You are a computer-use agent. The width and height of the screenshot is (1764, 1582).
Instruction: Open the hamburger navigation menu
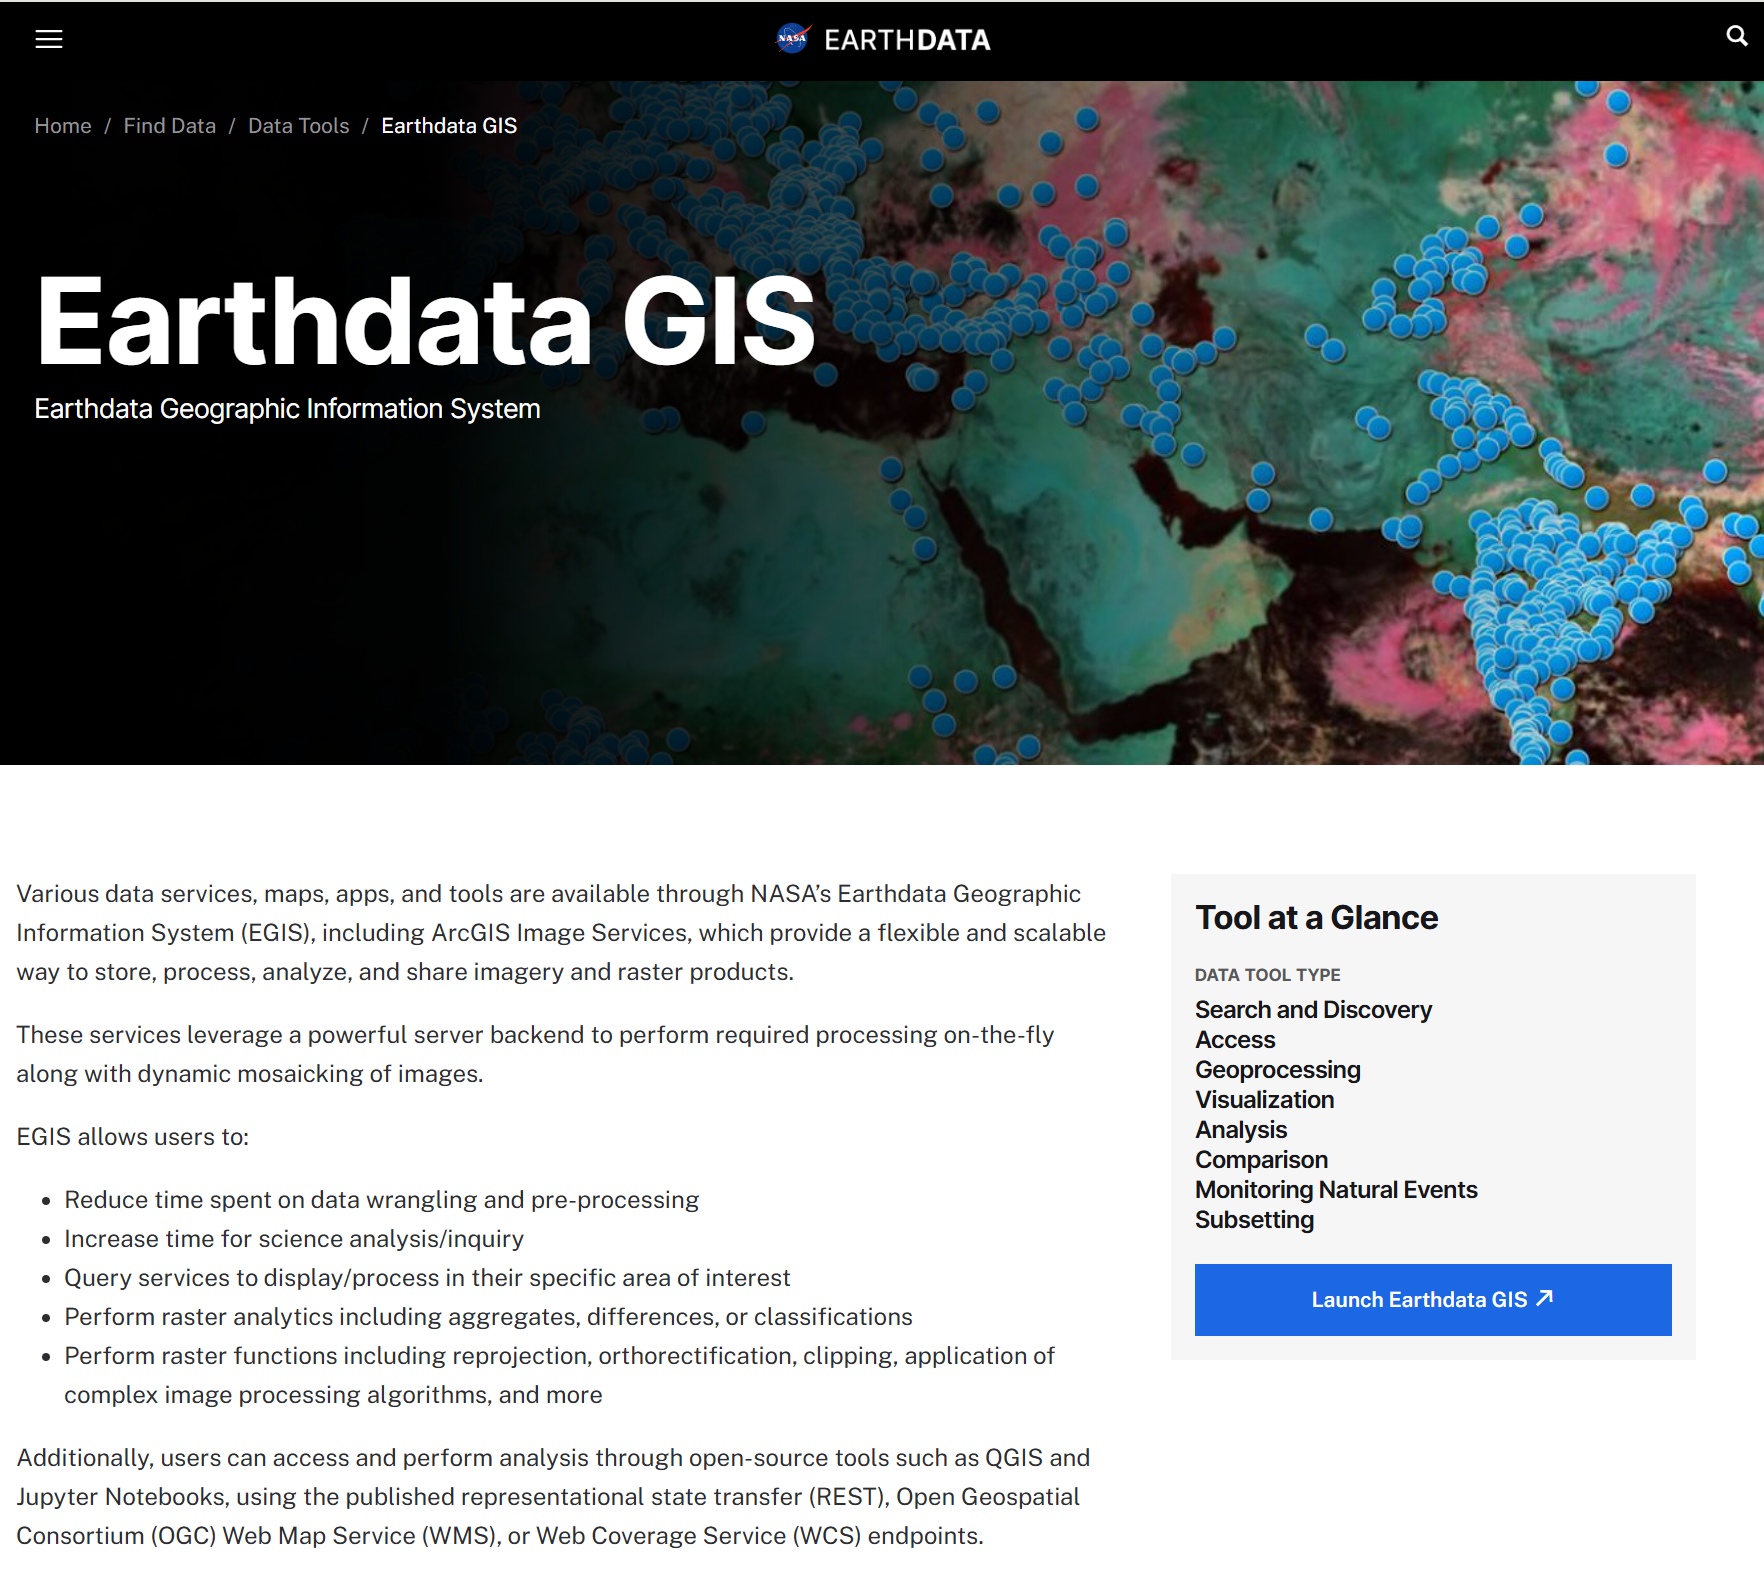pos(49,39)
